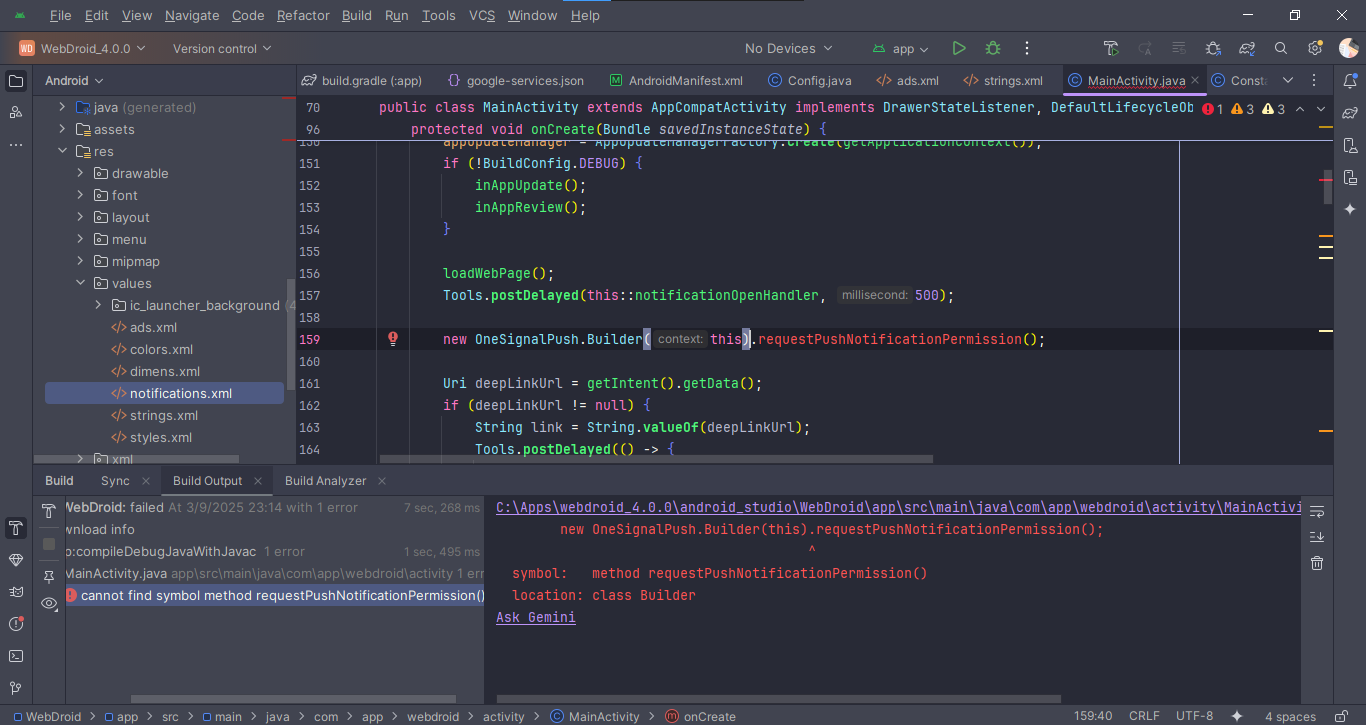Click the 4 spaces indent setting
Image resolution: width=1366 pixels, height=725 pixels.
(1290, 716)
